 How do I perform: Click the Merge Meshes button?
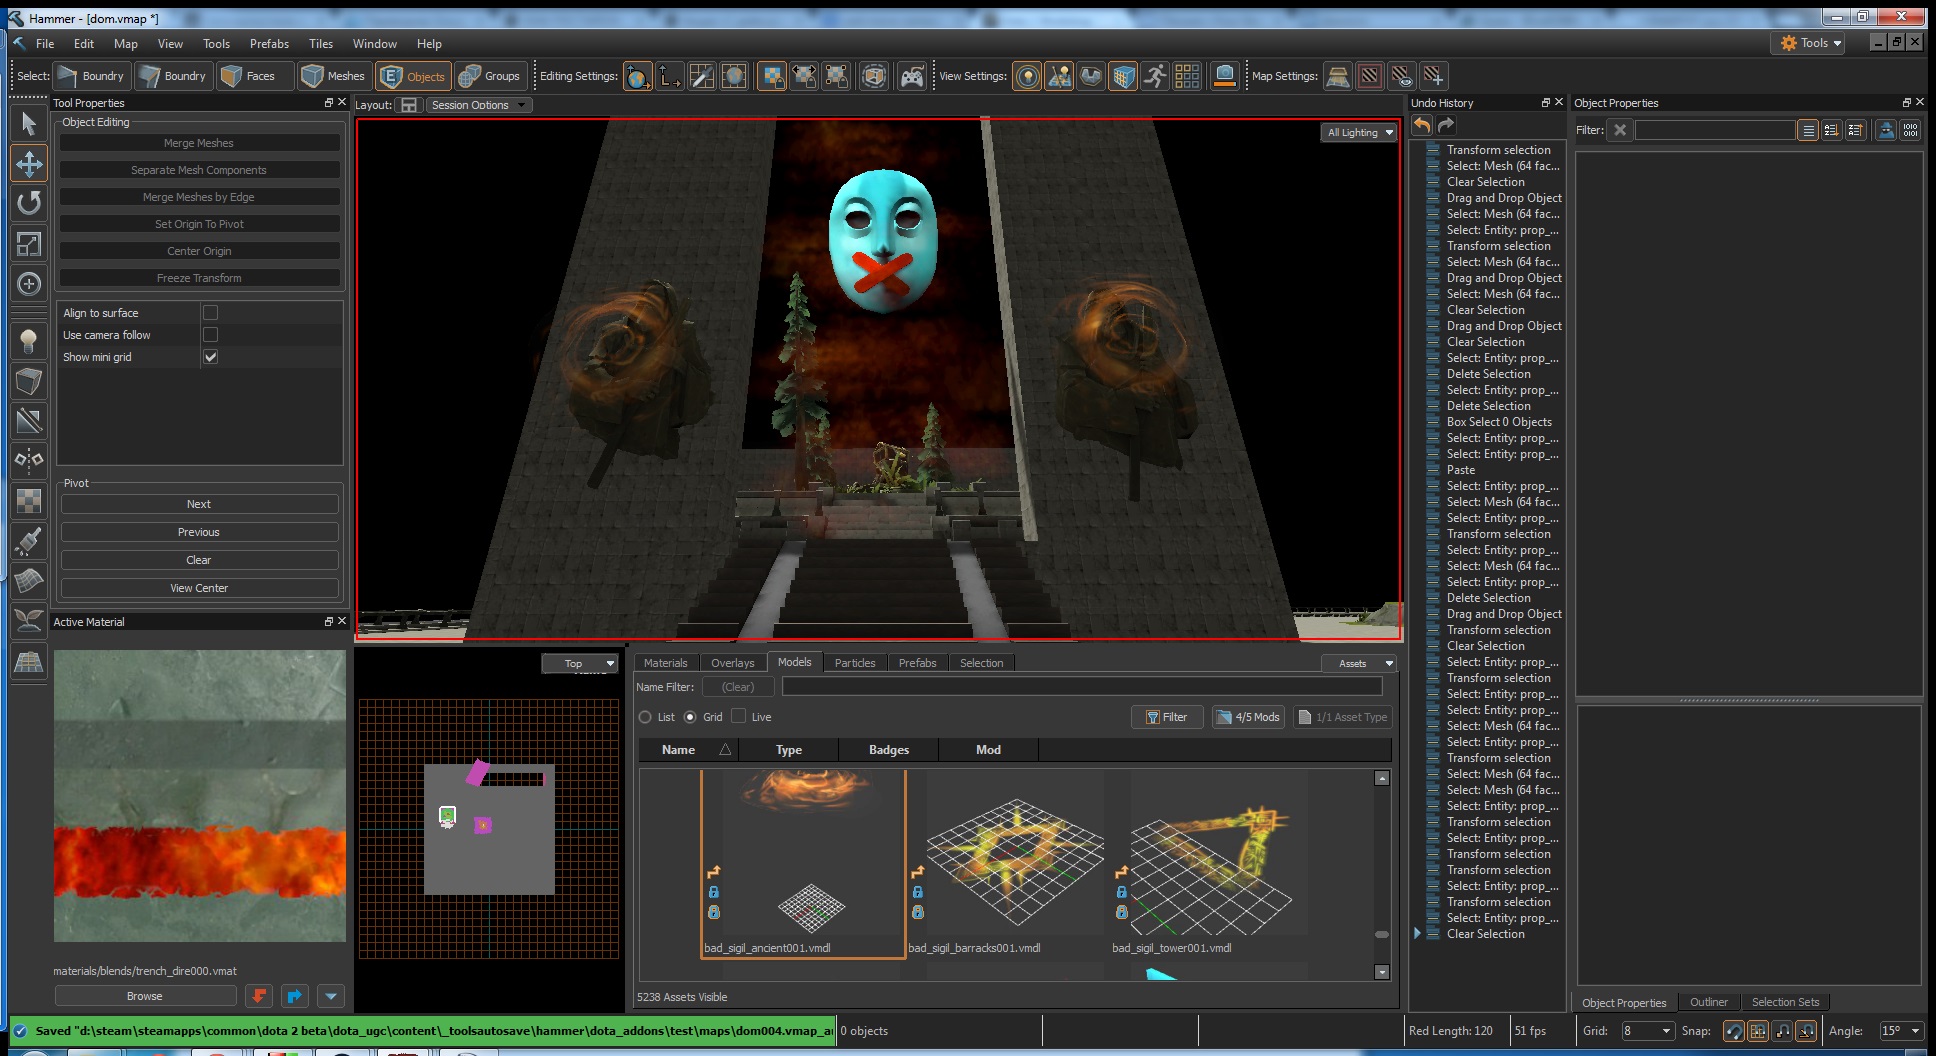point(199,143)
